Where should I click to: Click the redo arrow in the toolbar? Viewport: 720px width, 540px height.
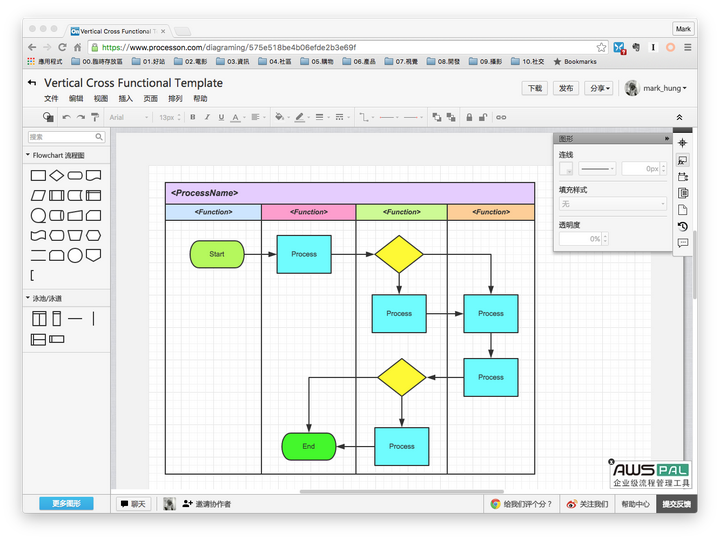81,118
